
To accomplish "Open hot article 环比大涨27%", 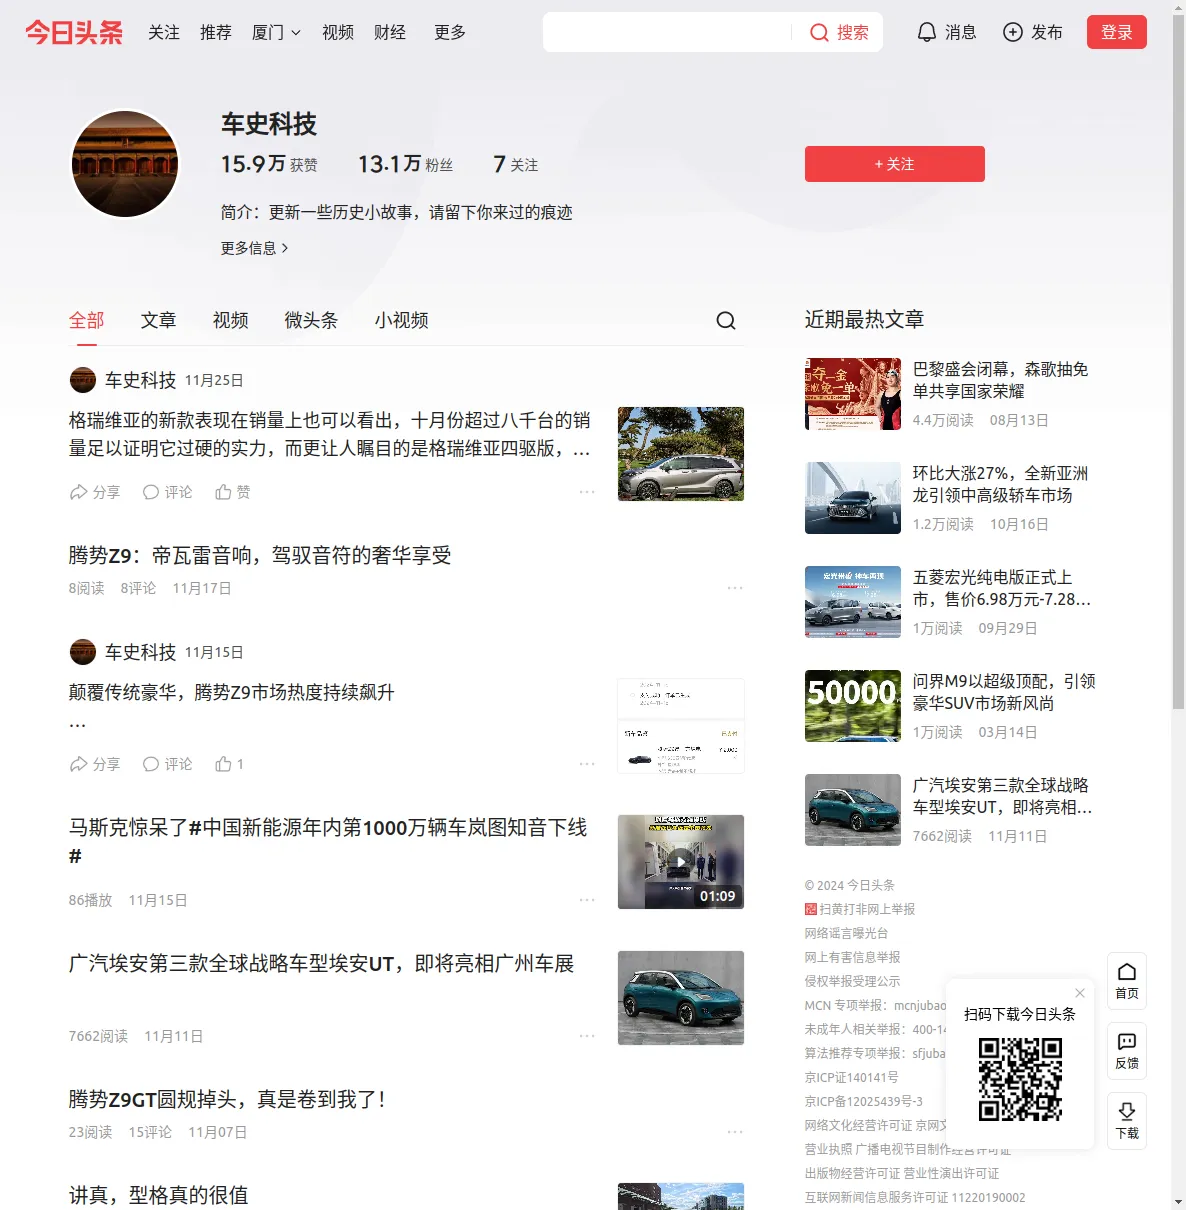I will pyautogui.click(x=1001, y=484).
